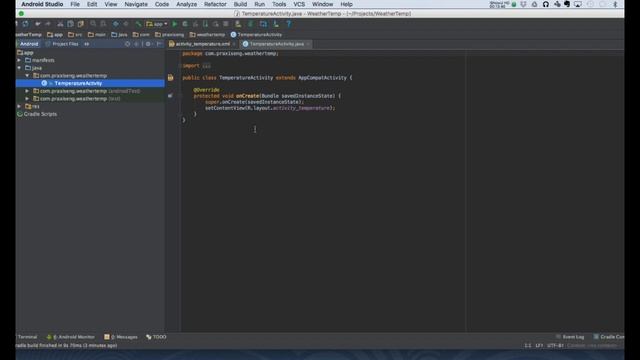
Task: Click the blue Help question mark icon
Action: pyautogui.click(x=289, y=24)
